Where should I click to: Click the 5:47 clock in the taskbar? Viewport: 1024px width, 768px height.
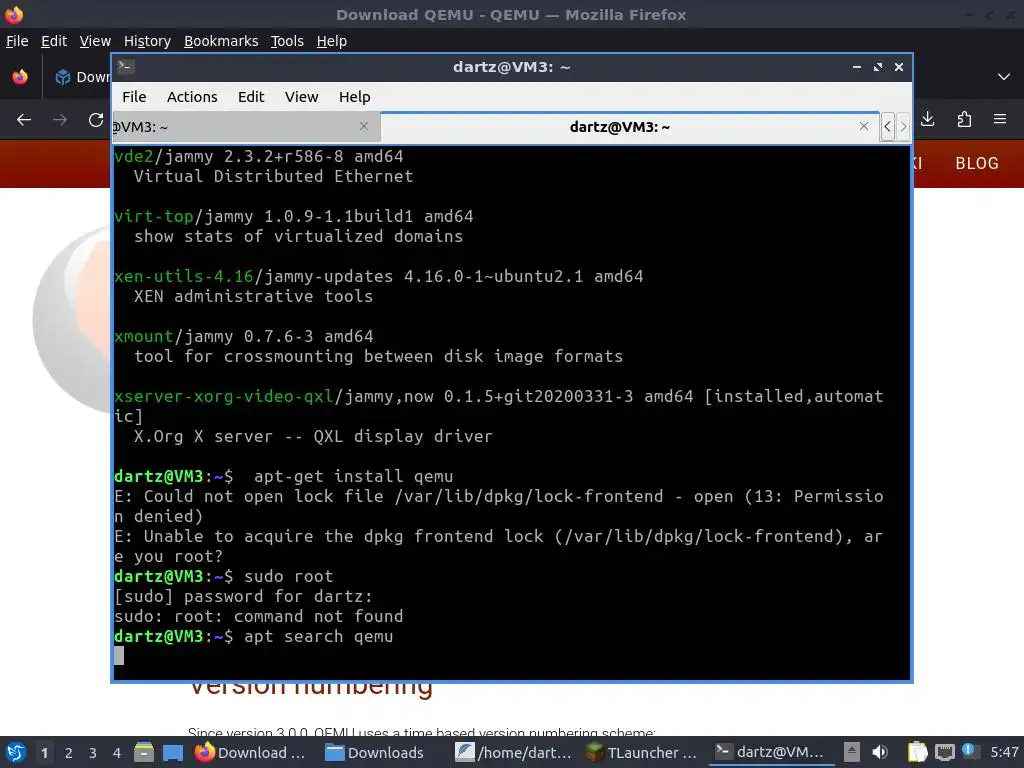click(x=1004, y=752)
